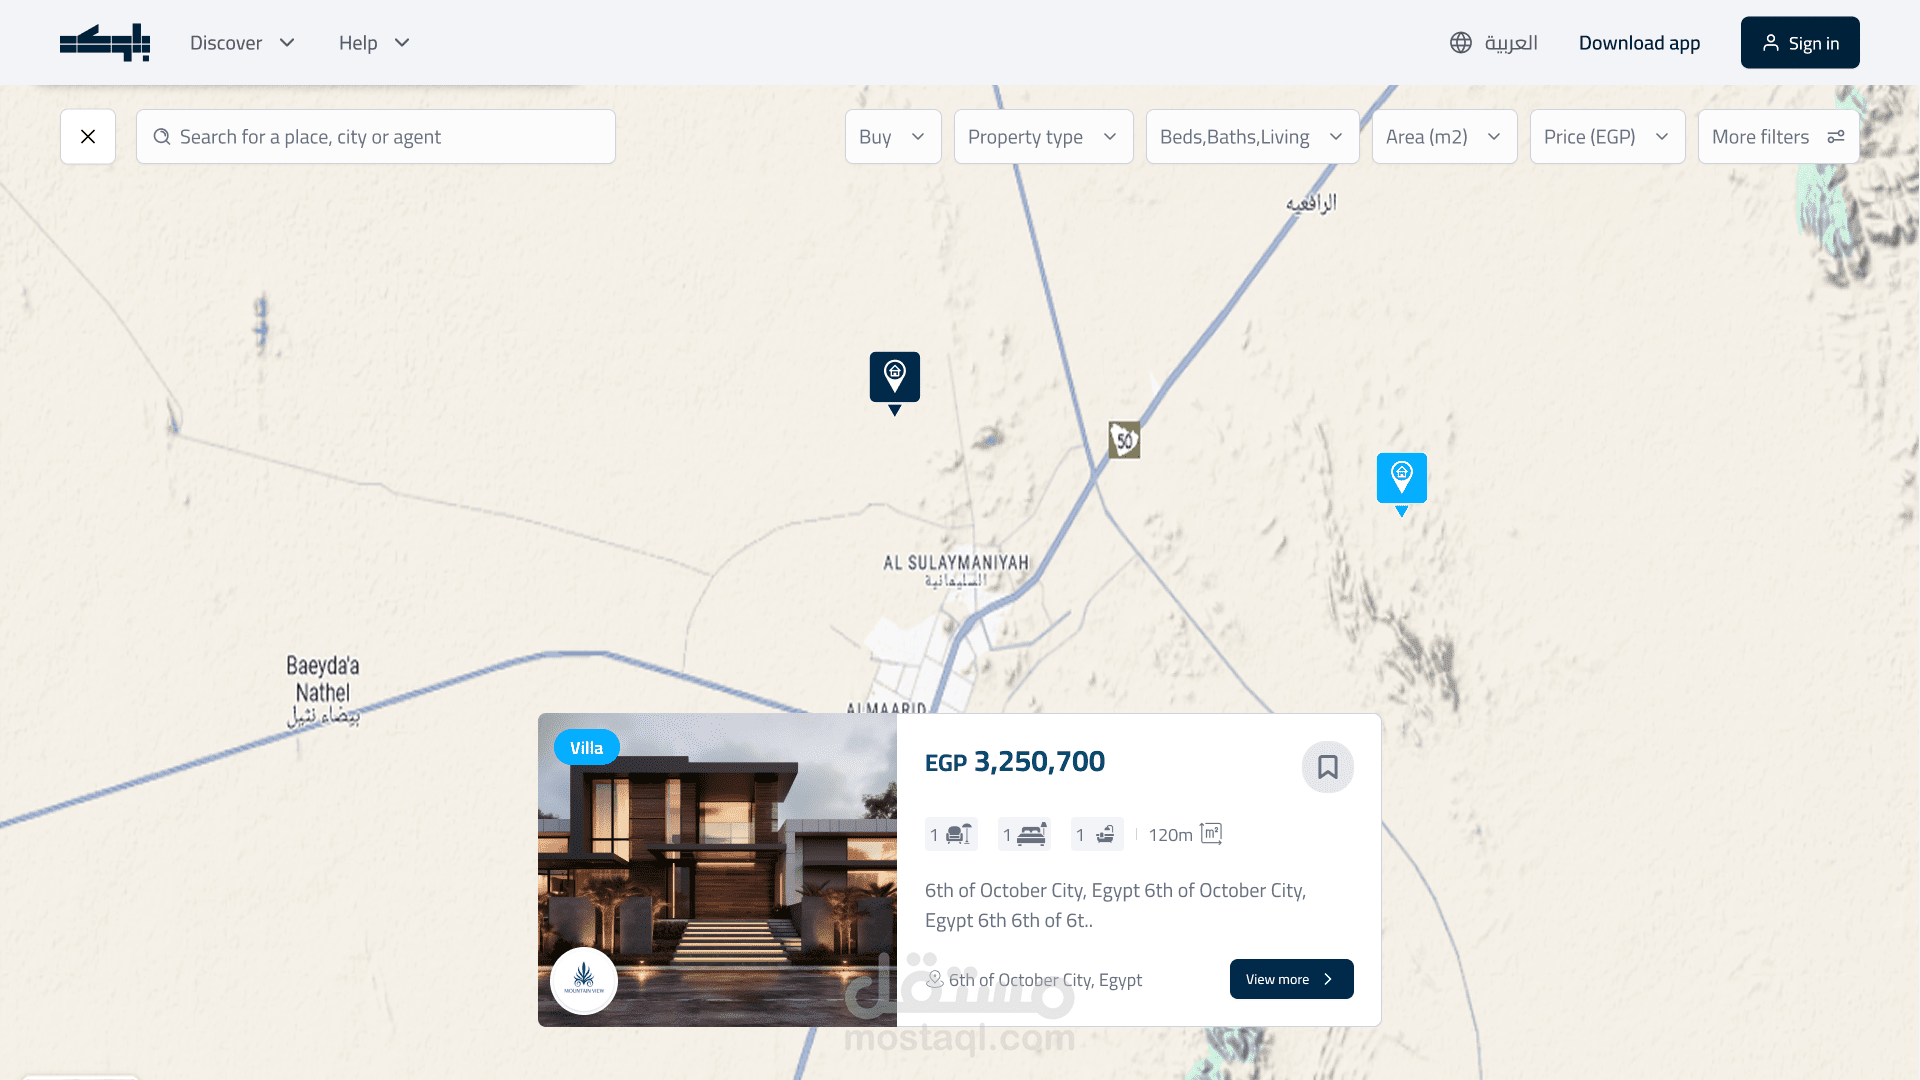Bookmark the villa listing
Image resolution: width=1920 pixels, height=1080 pixels.
[x=1327, y=767]
